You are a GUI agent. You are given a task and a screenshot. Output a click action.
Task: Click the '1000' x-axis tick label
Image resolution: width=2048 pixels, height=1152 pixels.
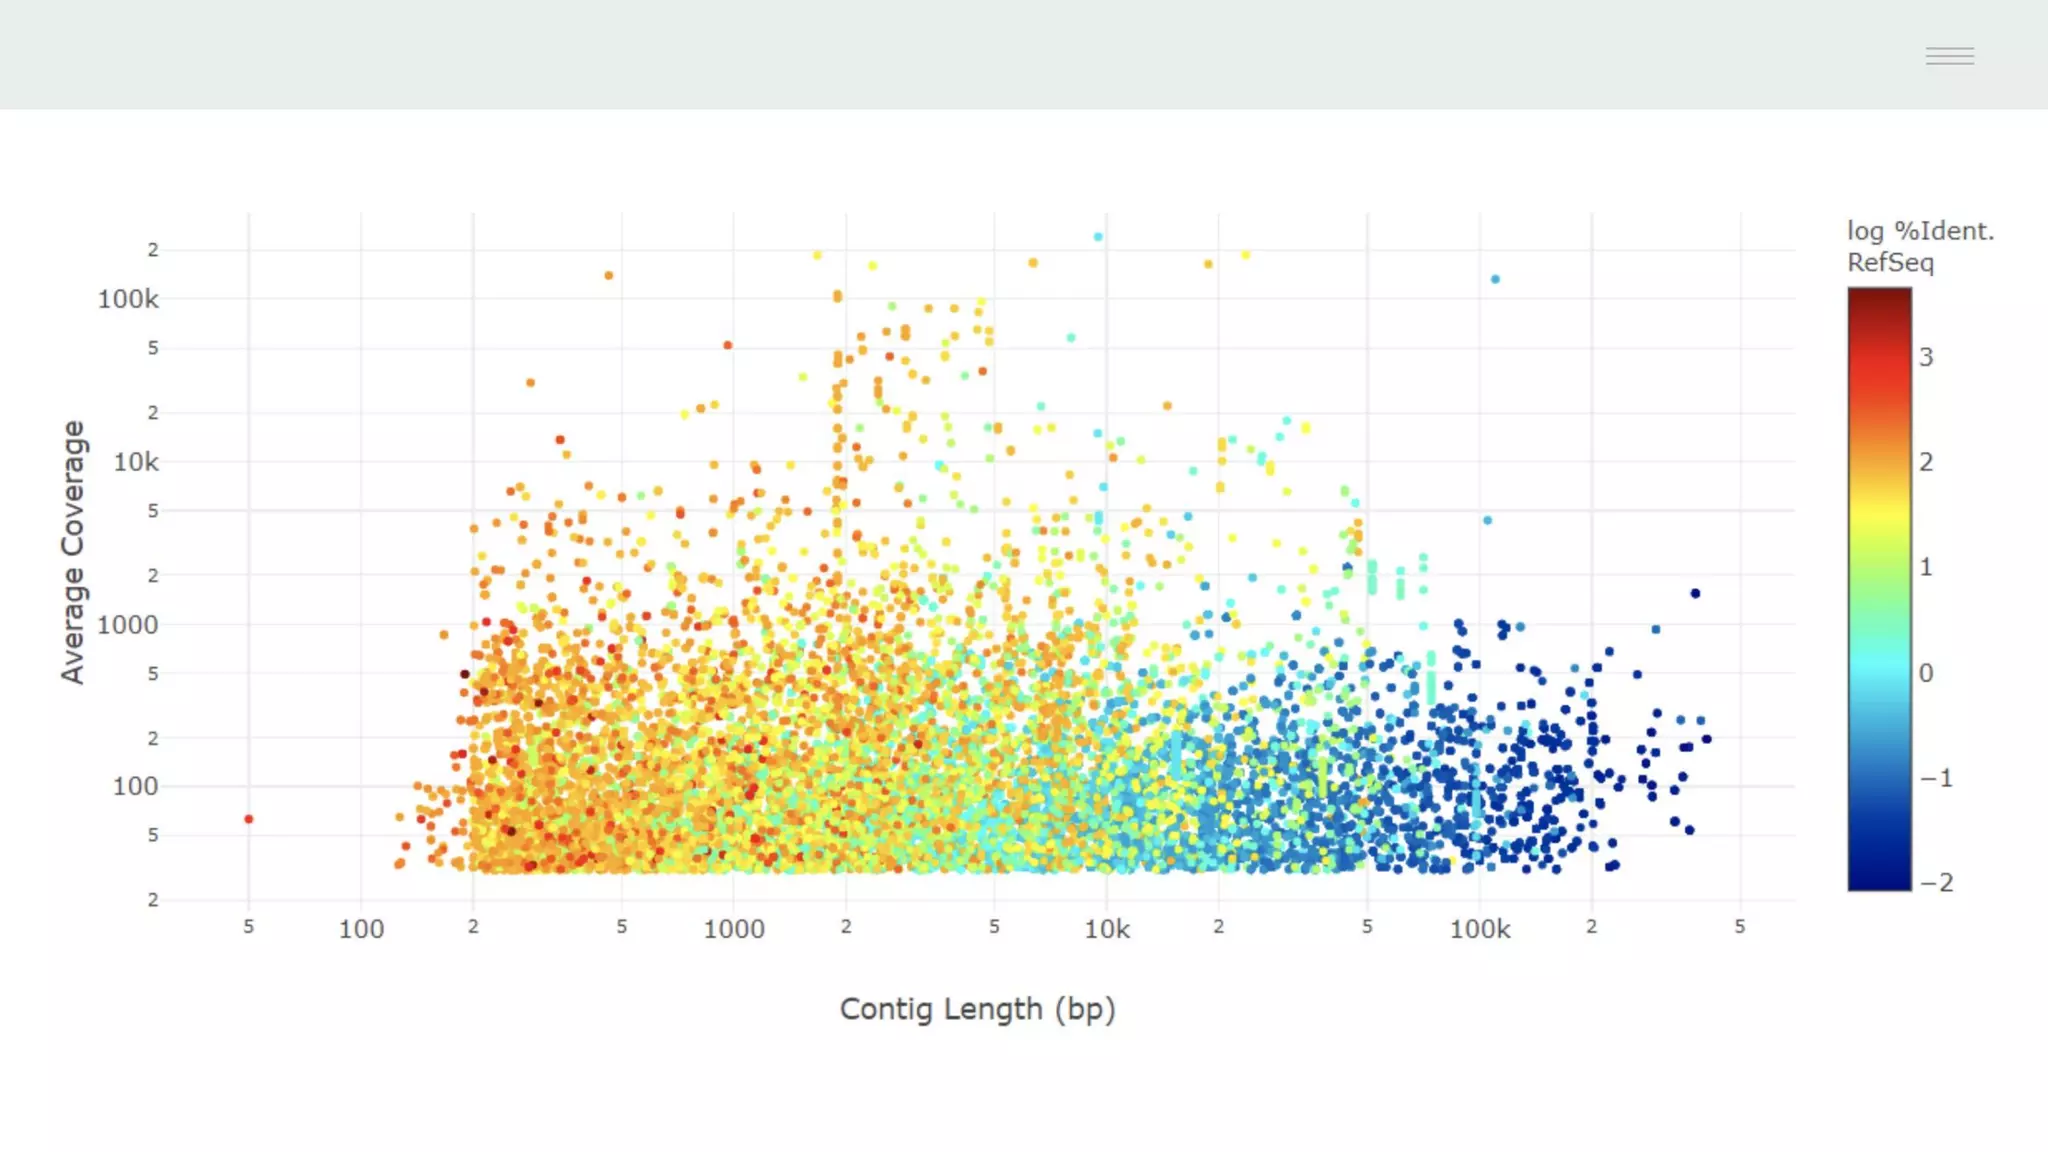click(734, 929)
